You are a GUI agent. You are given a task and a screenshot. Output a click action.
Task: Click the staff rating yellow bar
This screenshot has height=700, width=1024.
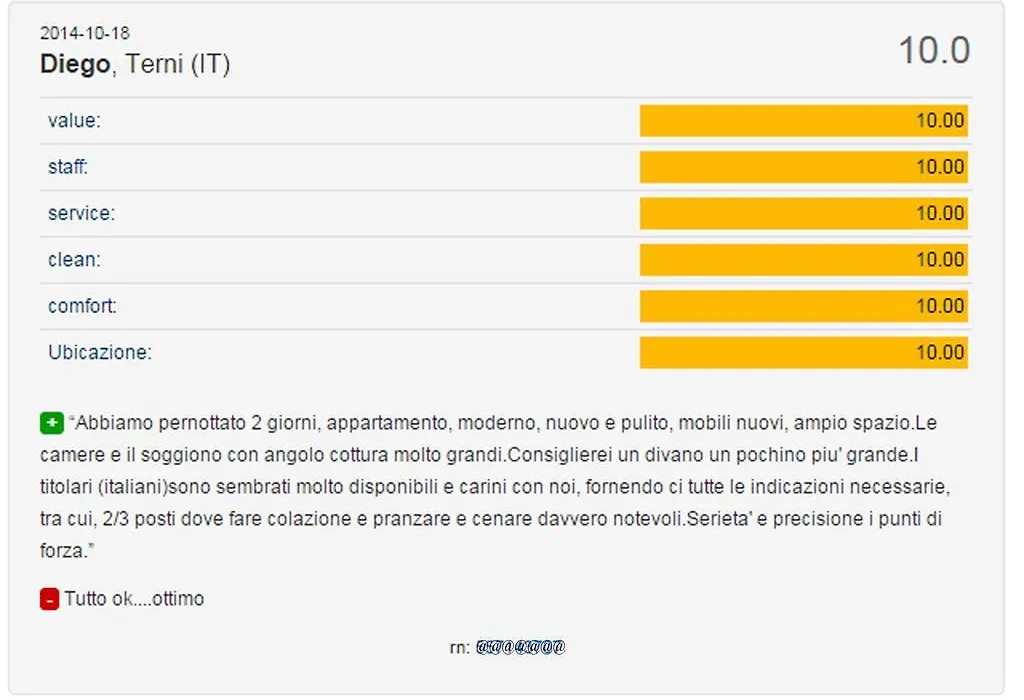tap(804, 167)
